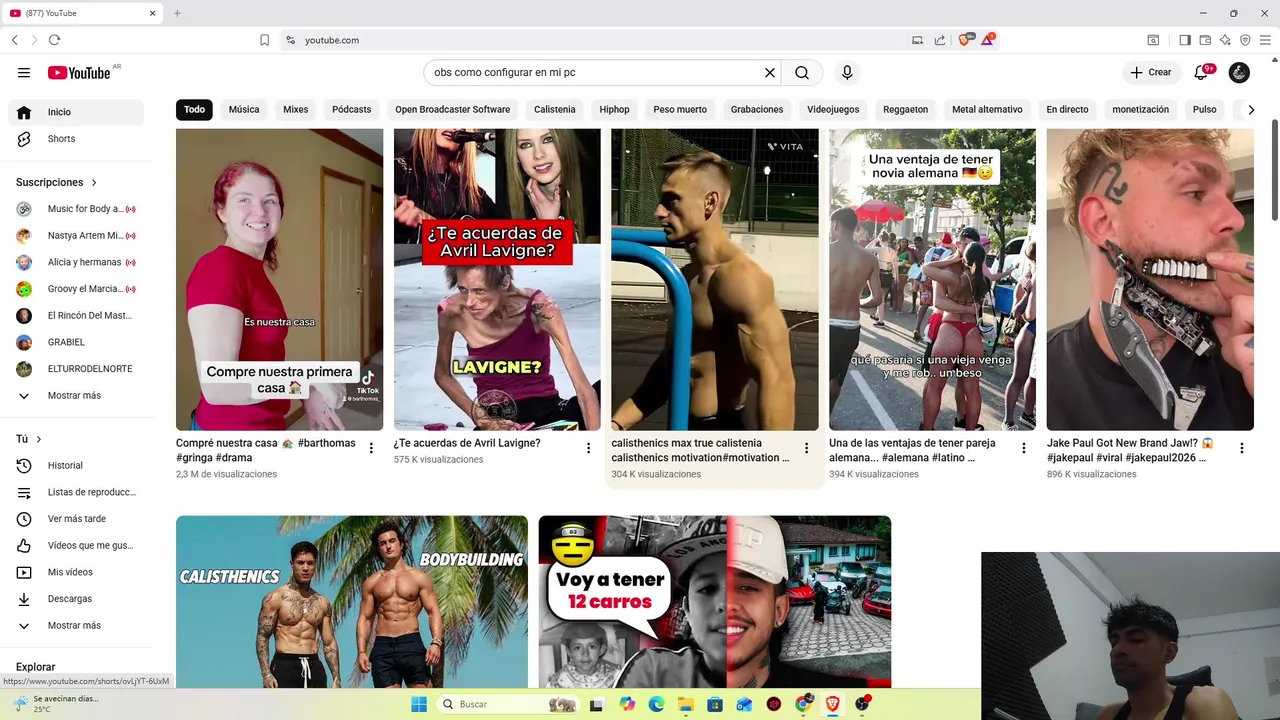
Task: Expand the Suscripciones section chevron
Action: point(94,182)
